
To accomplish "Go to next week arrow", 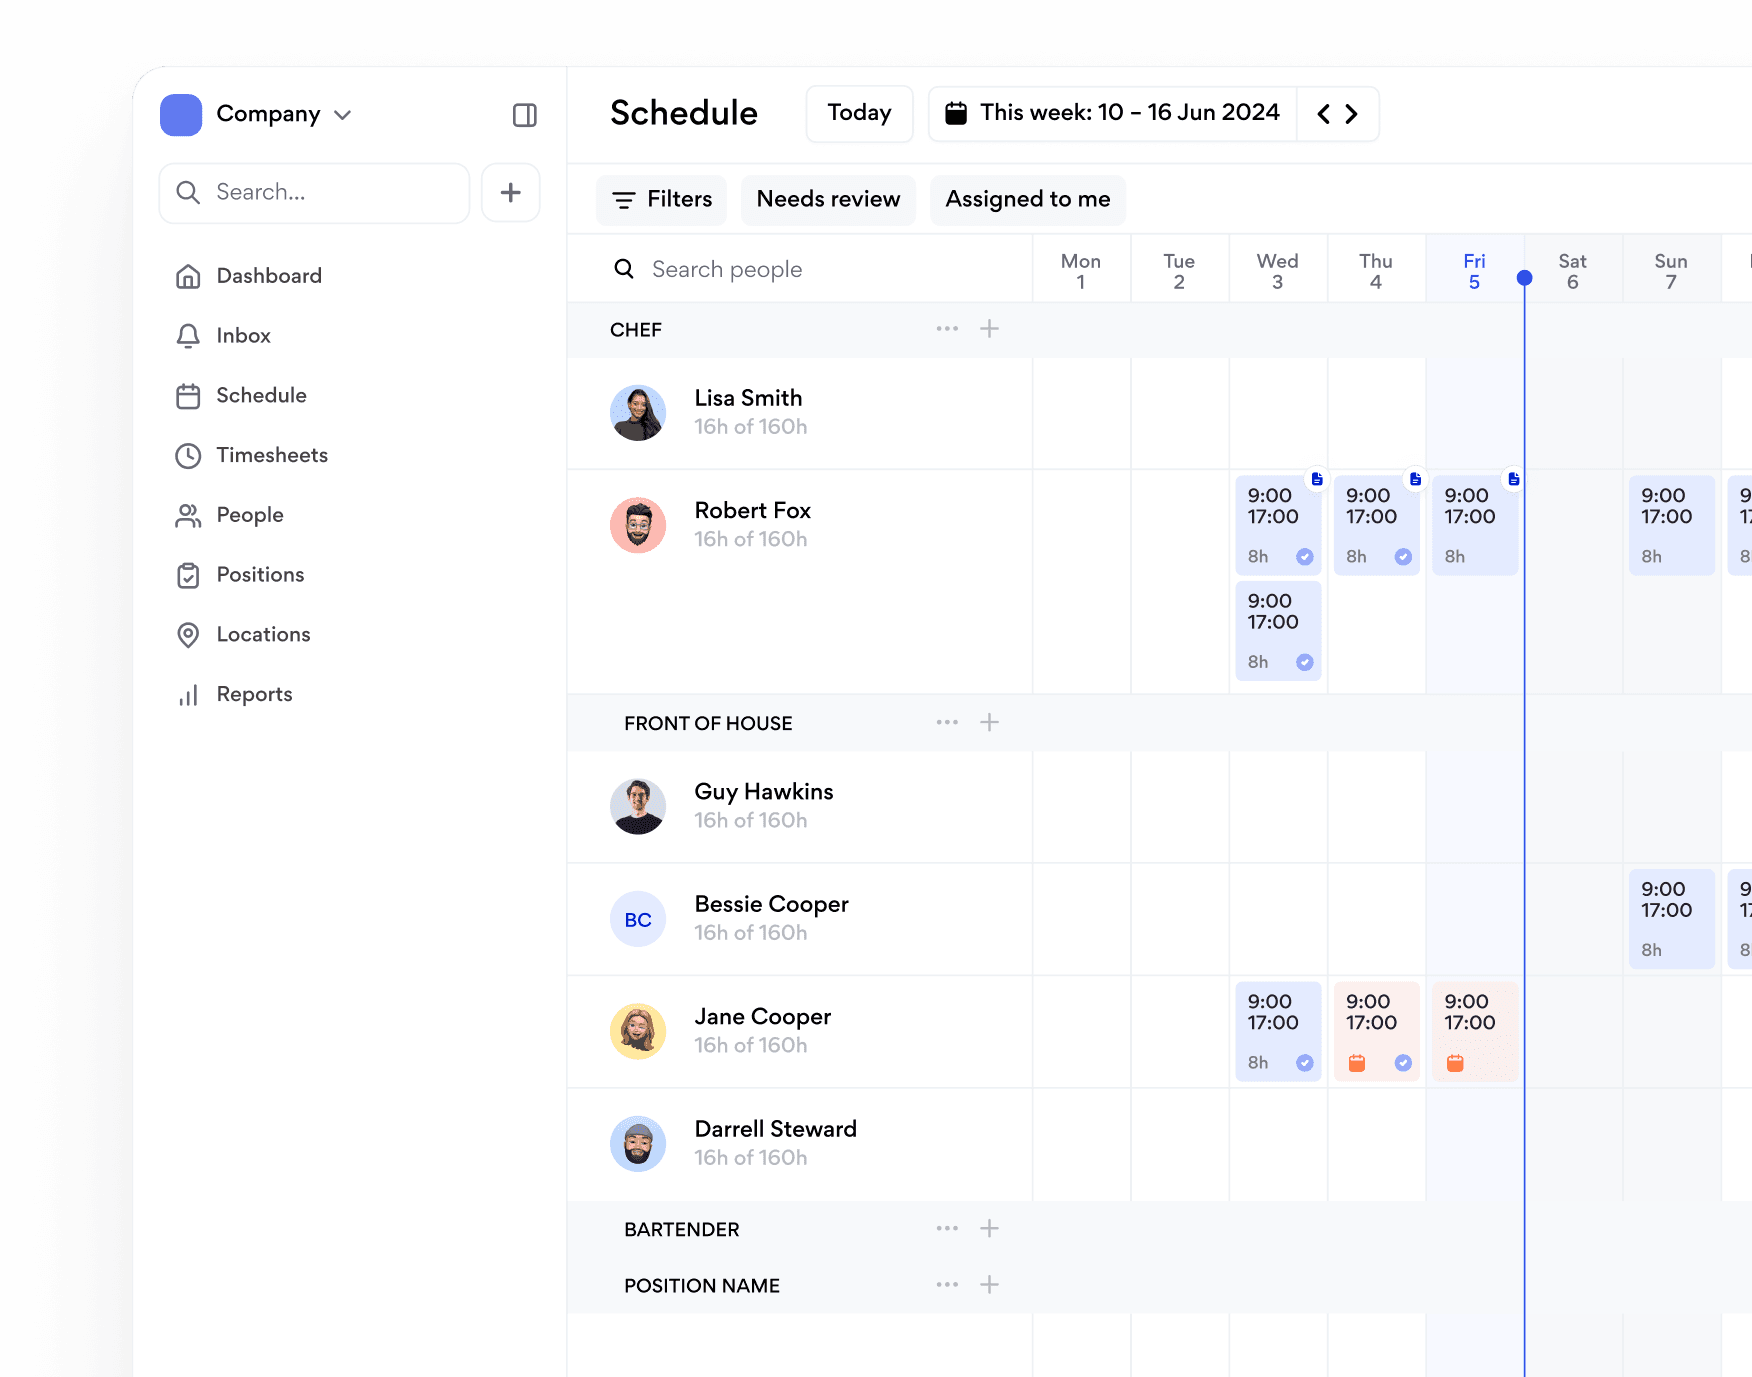I will click(x=1352, y=114).
